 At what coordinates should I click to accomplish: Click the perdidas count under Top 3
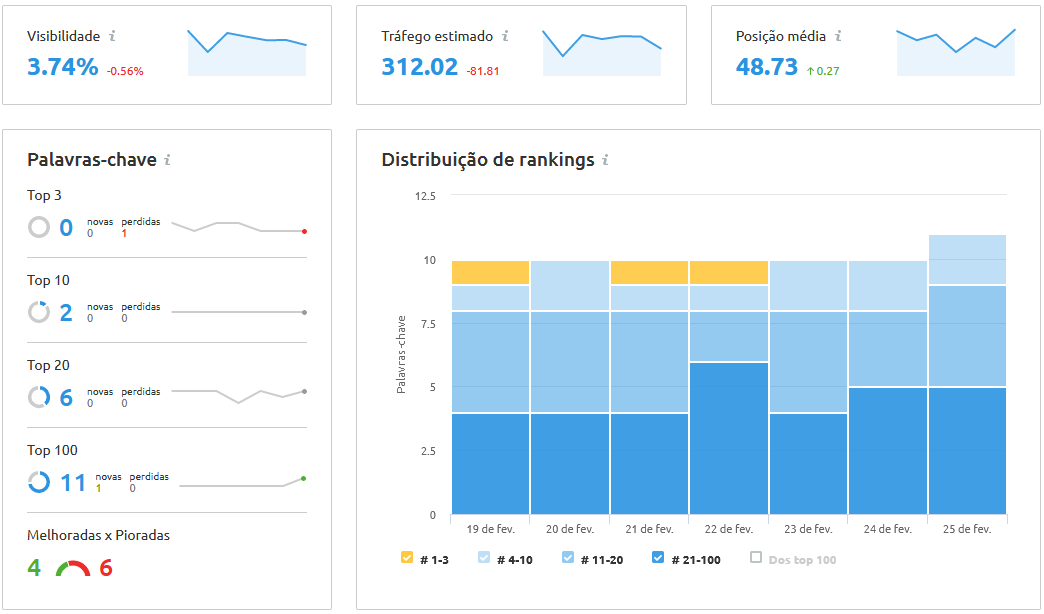pyautogui.click(x=124, y=232)
